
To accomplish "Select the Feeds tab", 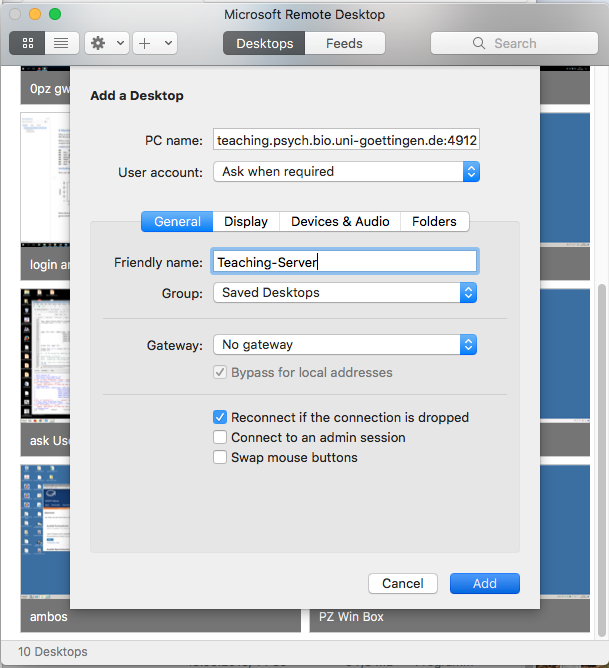I will (345, 43).
